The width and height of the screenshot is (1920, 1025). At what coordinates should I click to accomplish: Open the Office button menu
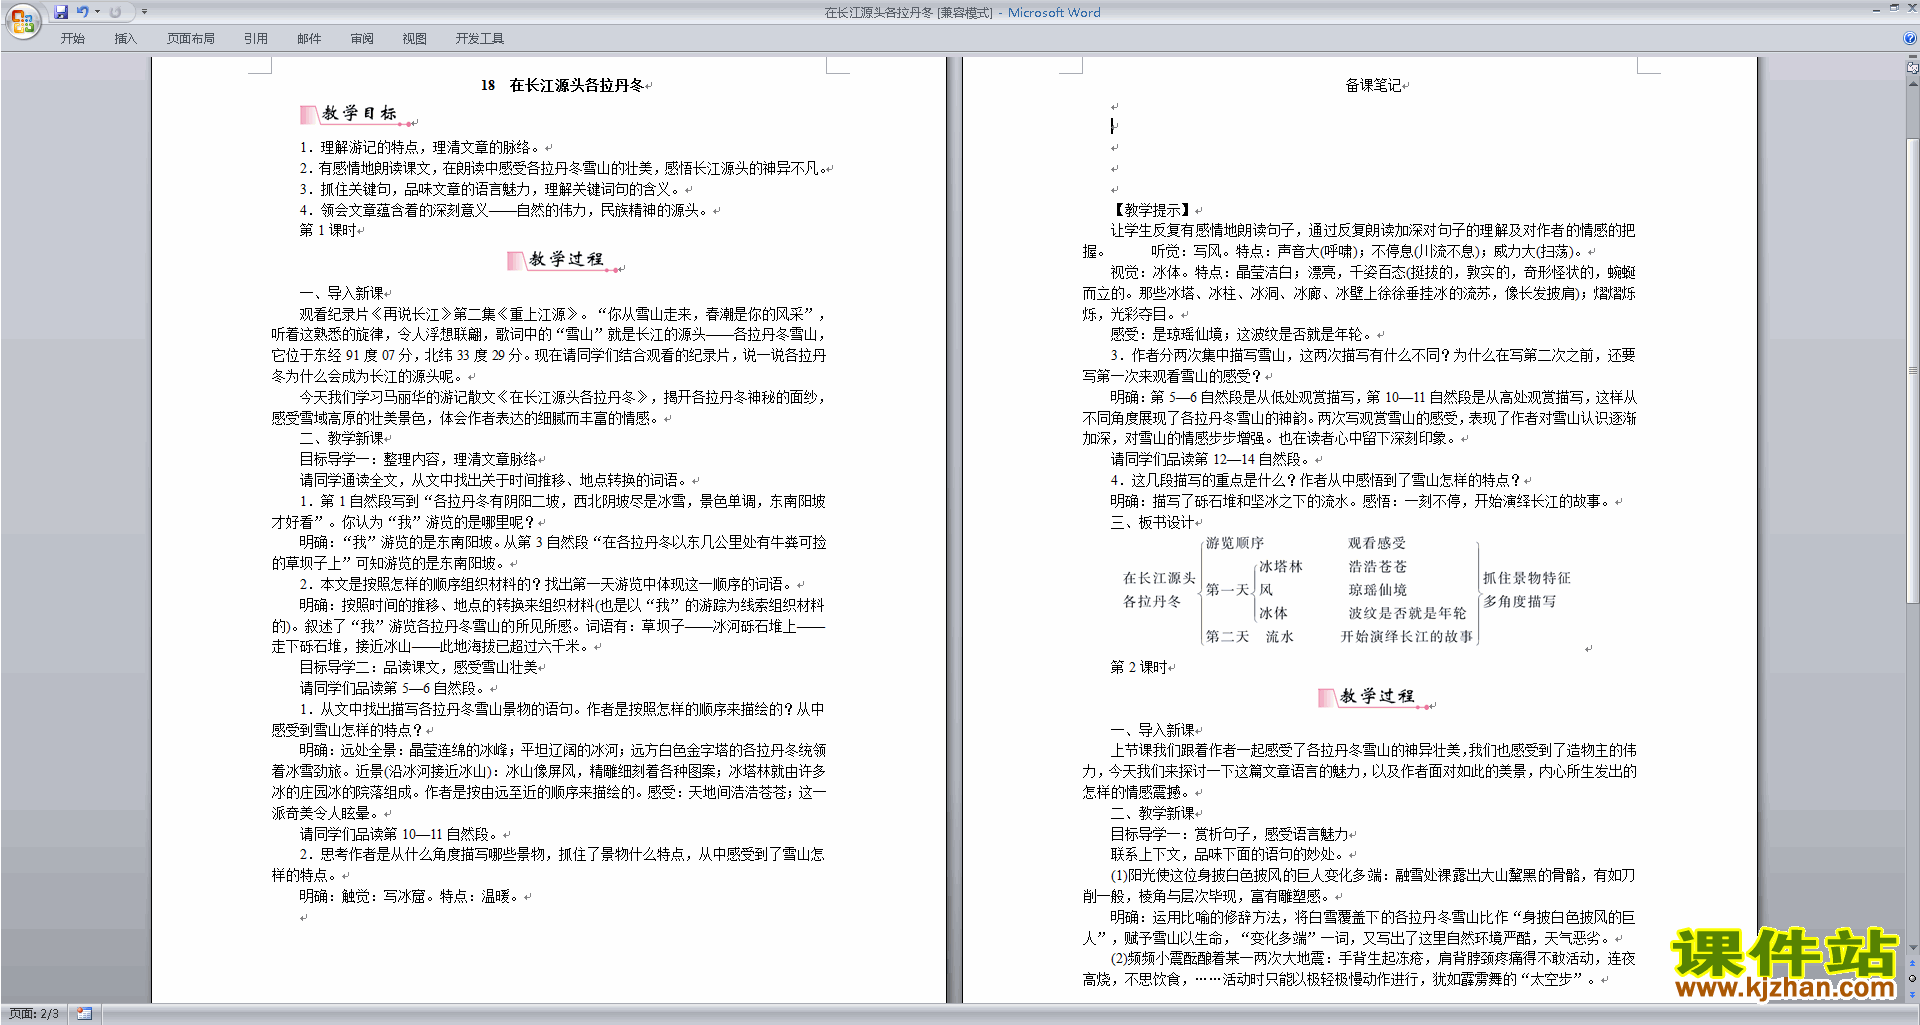click(x=22, y=20)
